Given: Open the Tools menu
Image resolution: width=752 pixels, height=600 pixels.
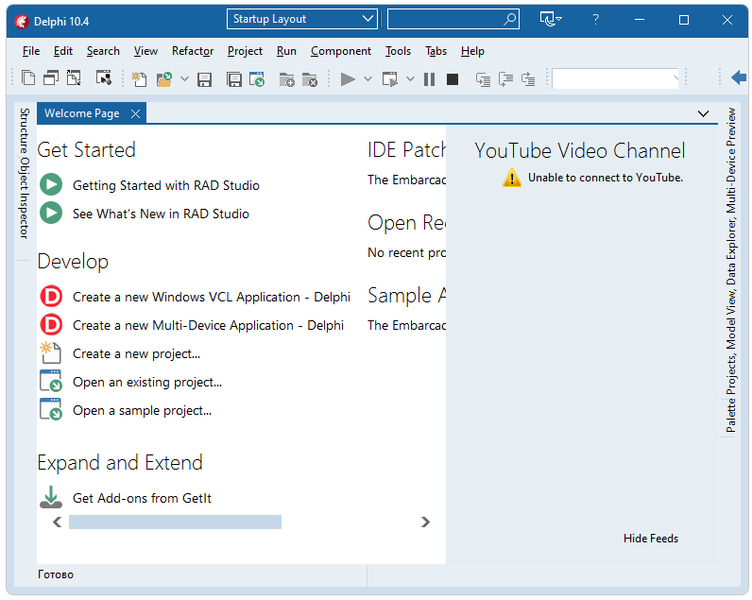Looking at the screenshot, I should click(398, 51).
